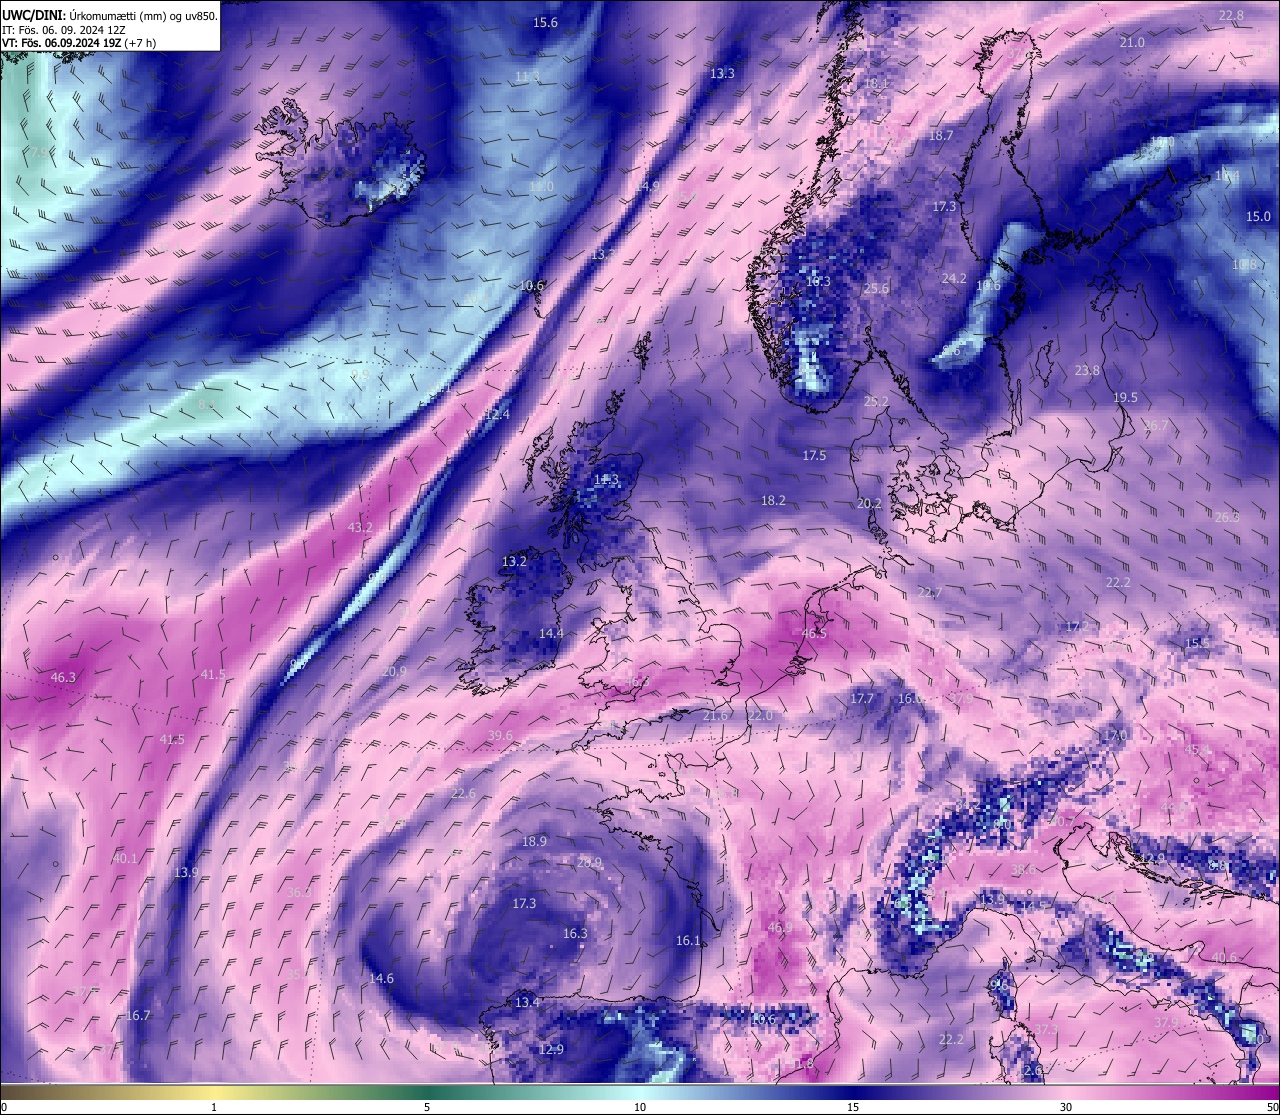1280x1115 pixels.
Task: Click the 13.2 value over Ireland
Action: click(514, 562)
